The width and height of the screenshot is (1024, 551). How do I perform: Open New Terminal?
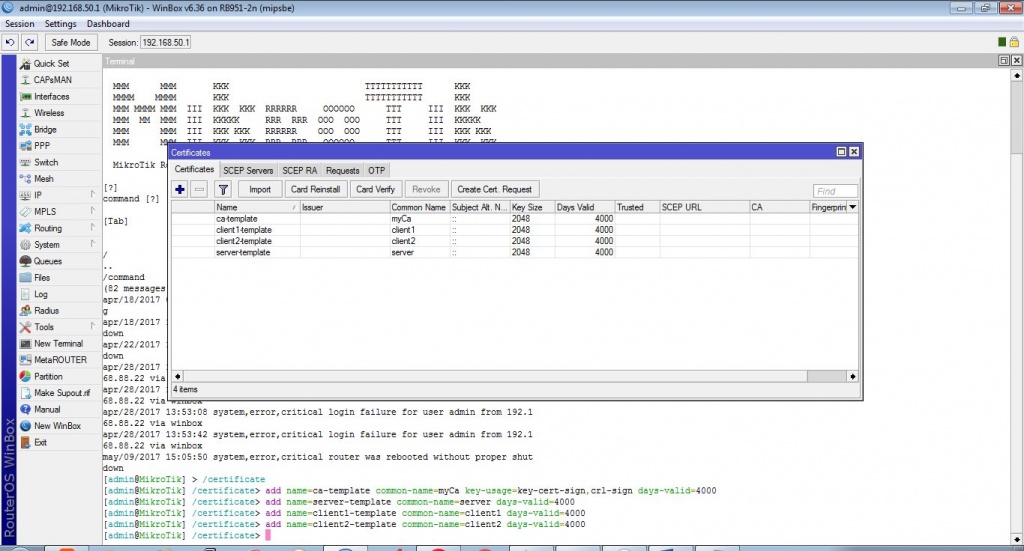tap(58, 343)
